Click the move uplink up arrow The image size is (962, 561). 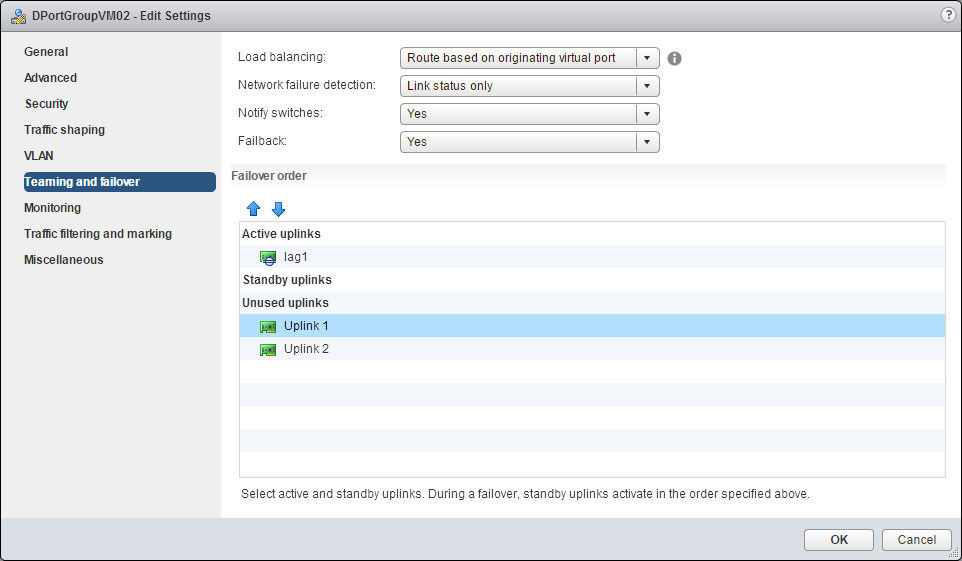[253, 209]
